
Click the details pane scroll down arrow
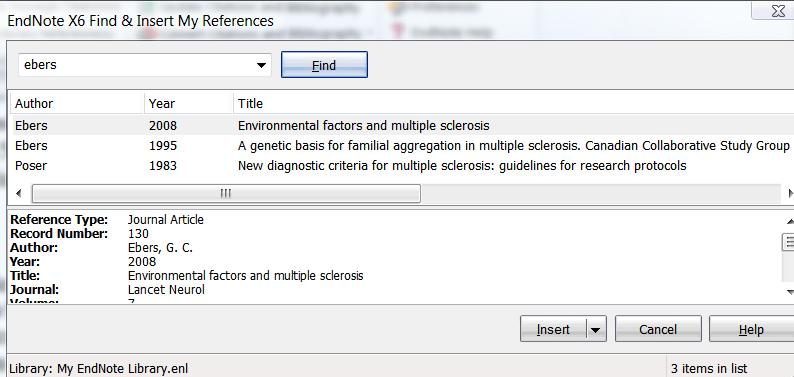pos(789,291)
